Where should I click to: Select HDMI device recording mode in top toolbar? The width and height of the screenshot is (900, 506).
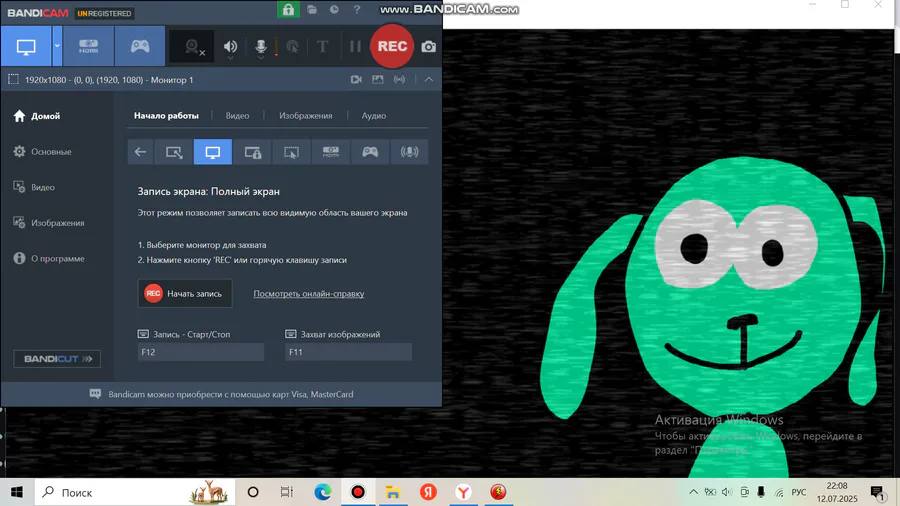88,46
